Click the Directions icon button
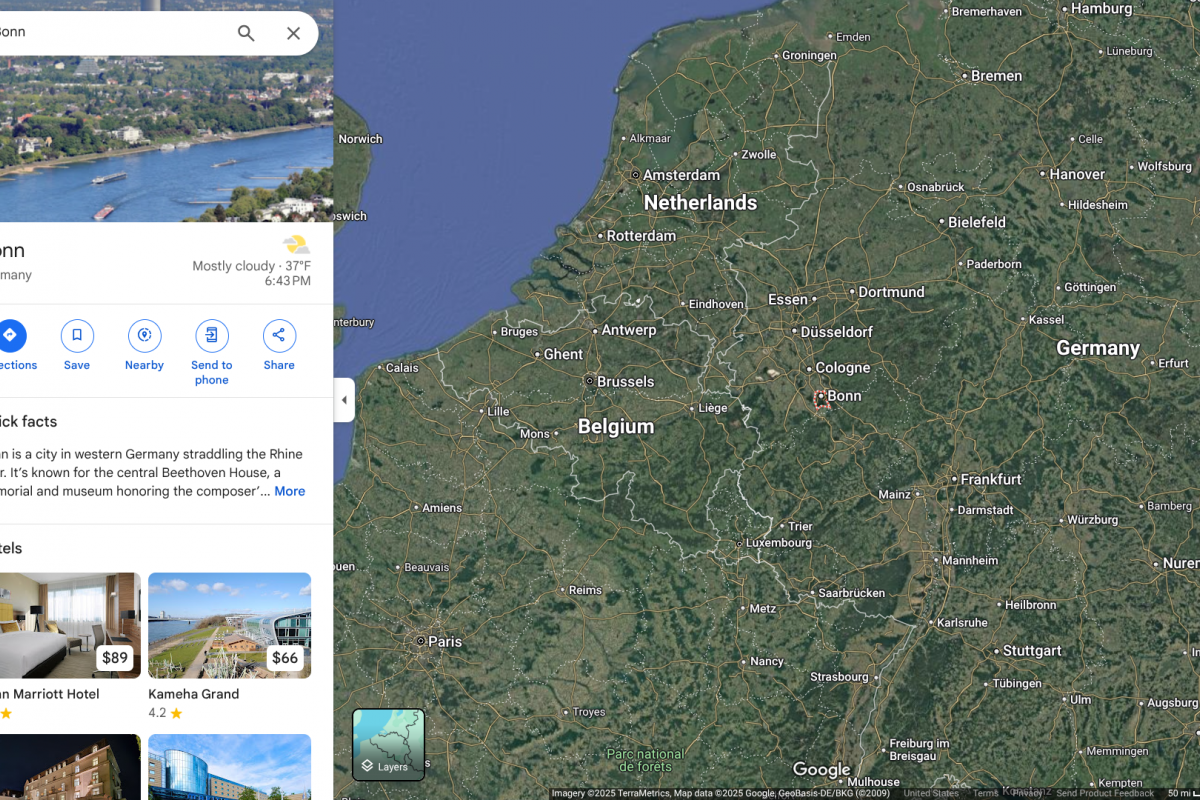Screen dimensions: 1200x800 10,336
